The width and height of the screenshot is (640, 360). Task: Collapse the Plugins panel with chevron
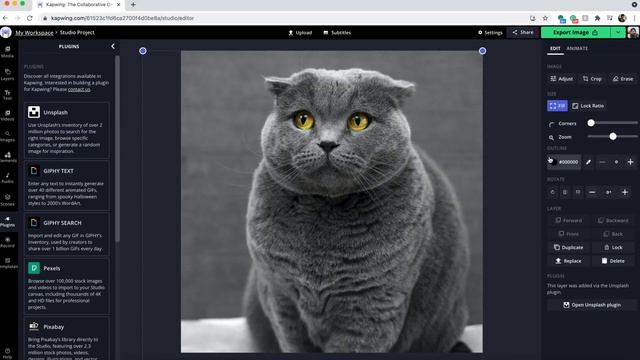click(x=113, y=46)
